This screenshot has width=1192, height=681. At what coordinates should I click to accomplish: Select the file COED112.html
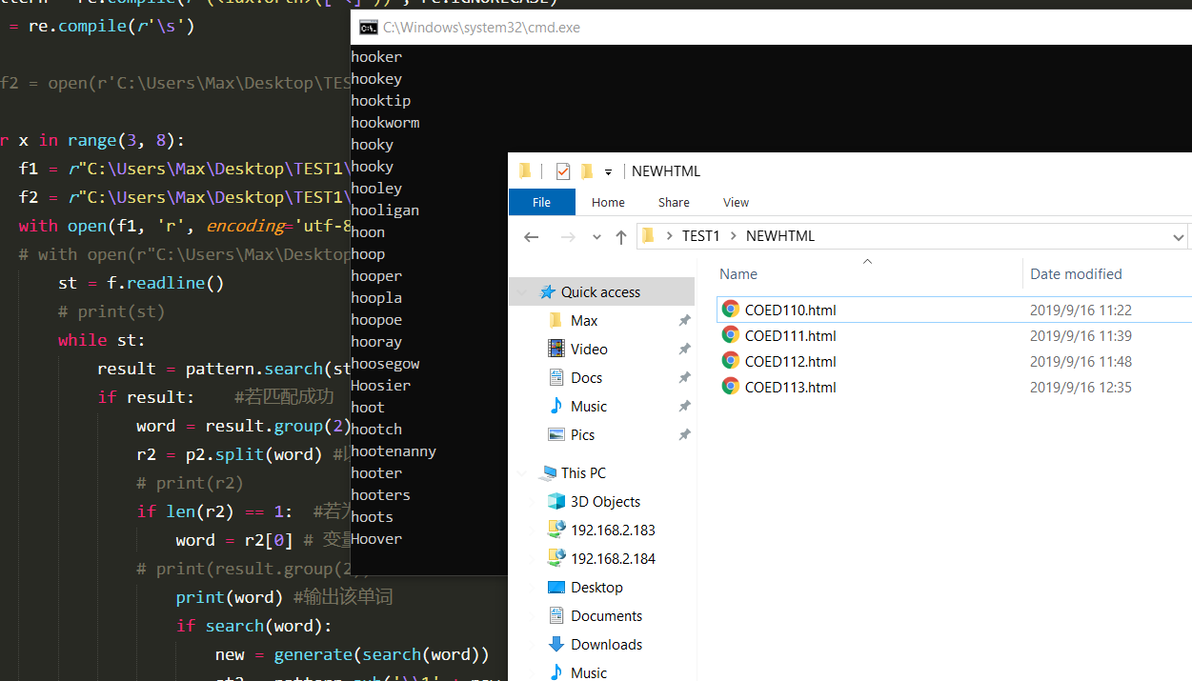click(791, 362)
